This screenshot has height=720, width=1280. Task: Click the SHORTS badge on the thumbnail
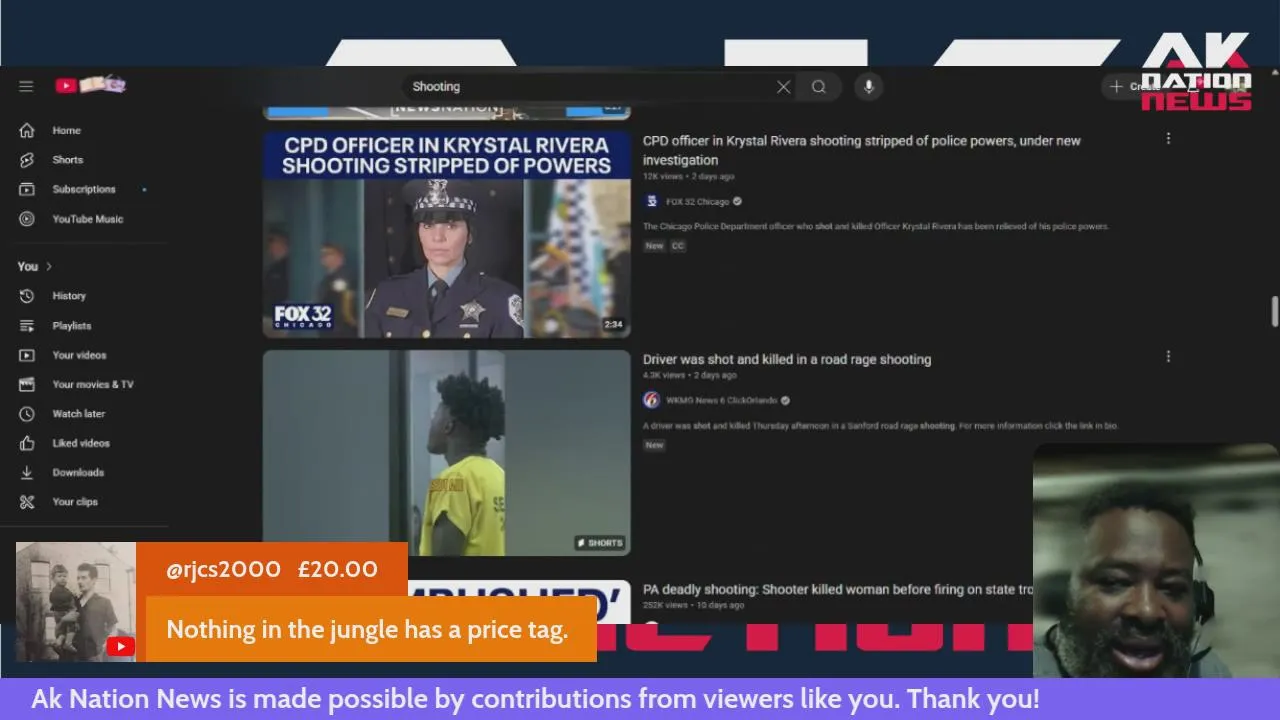(600, 543)
